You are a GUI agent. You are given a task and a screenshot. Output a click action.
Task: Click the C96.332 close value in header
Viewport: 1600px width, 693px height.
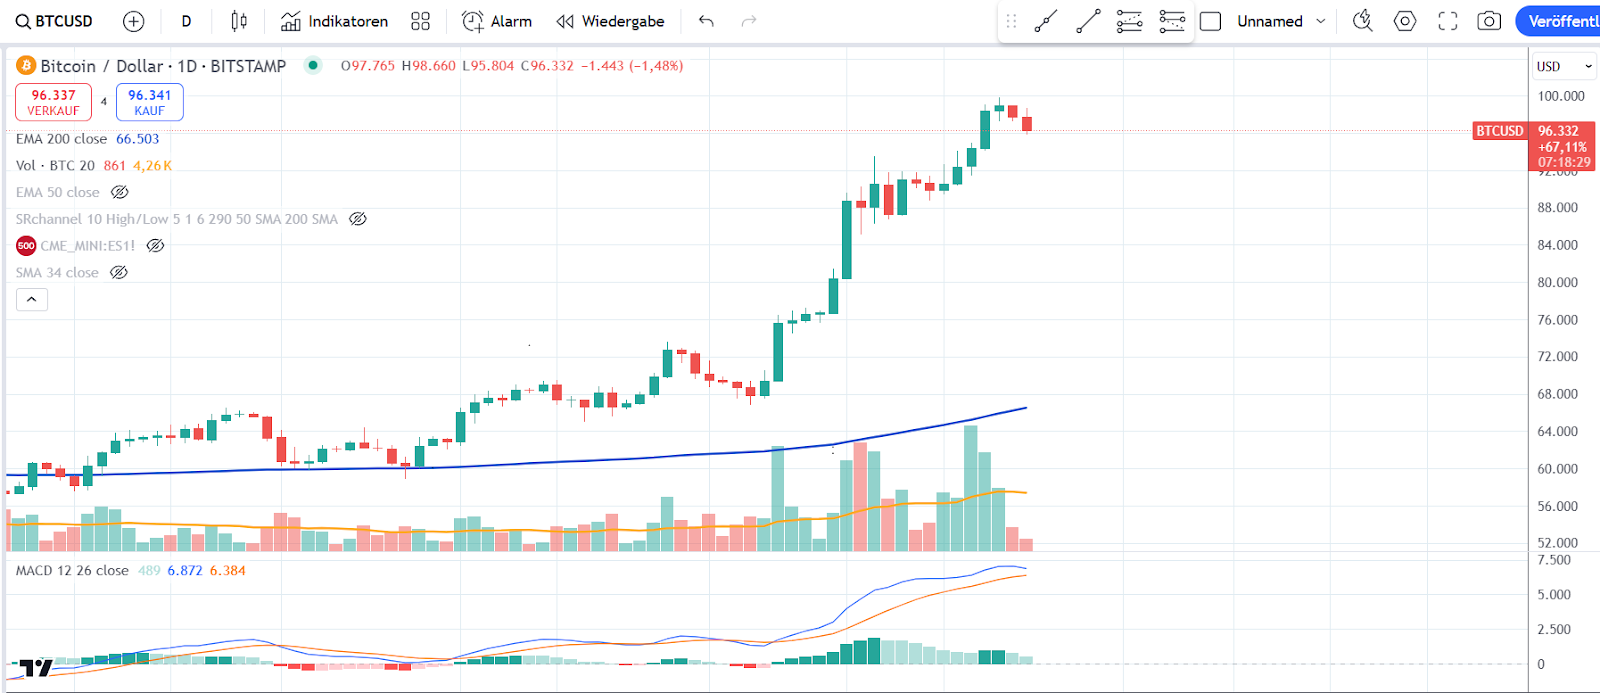tap(547, 66)
